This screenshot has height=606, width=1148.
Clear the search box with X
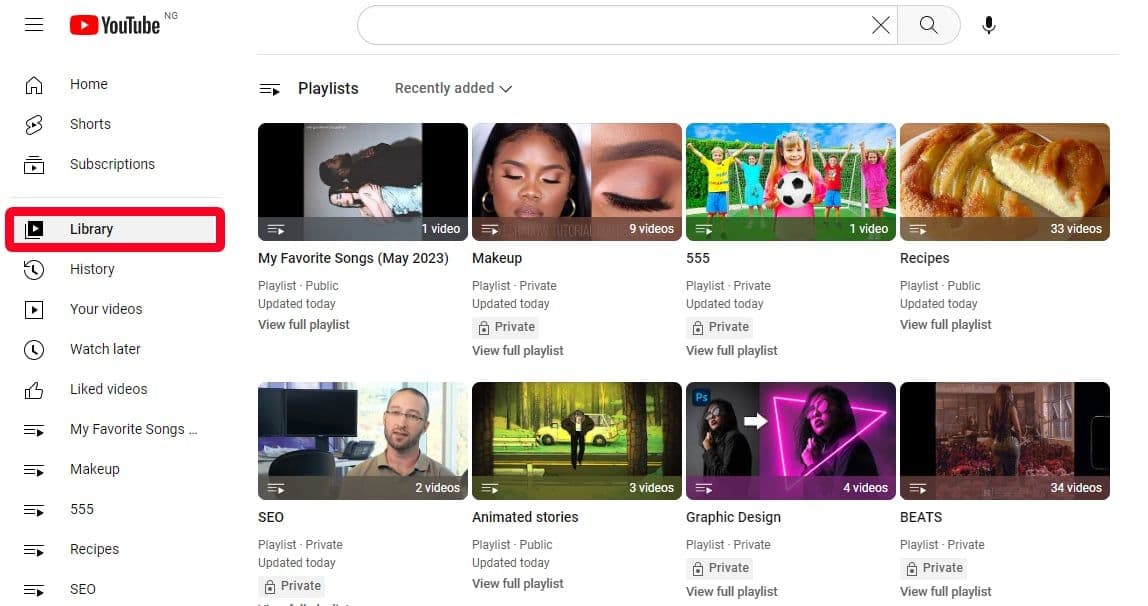coord(880,25)
